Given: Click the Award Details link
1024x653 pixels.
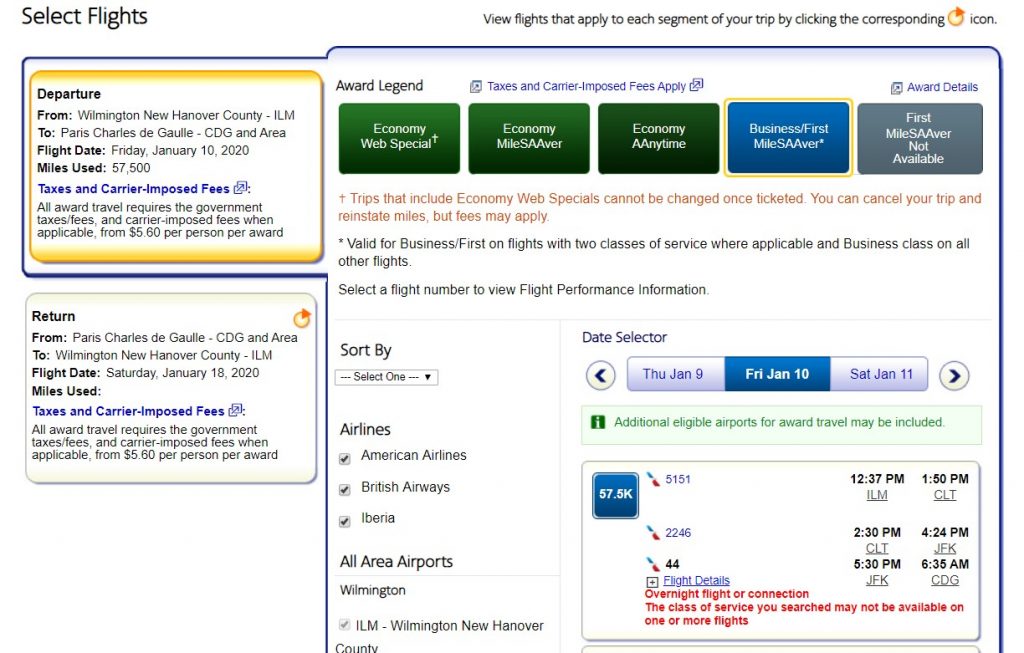Looking at the screenshot, I should point(942,88).
